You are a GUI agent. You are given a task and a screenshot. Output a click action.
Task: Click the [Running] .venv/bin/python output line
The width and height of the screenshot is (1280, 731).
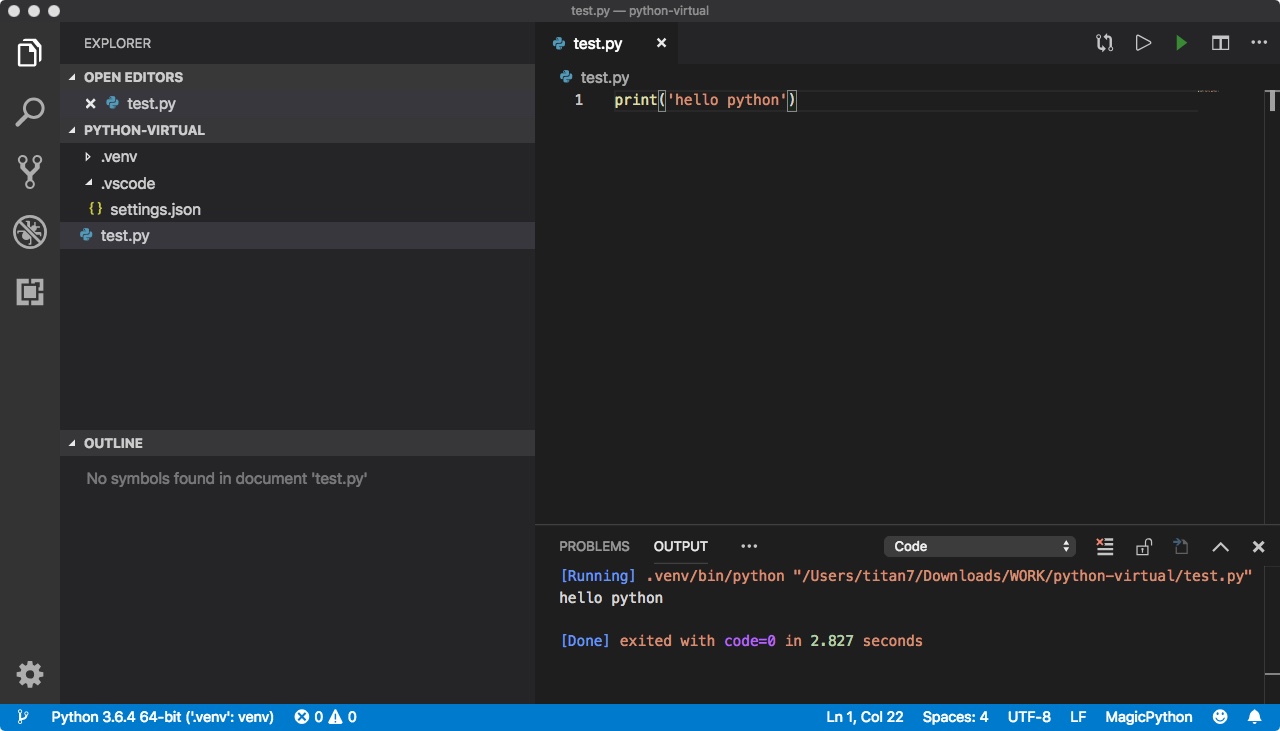click(x=906, y=576)
